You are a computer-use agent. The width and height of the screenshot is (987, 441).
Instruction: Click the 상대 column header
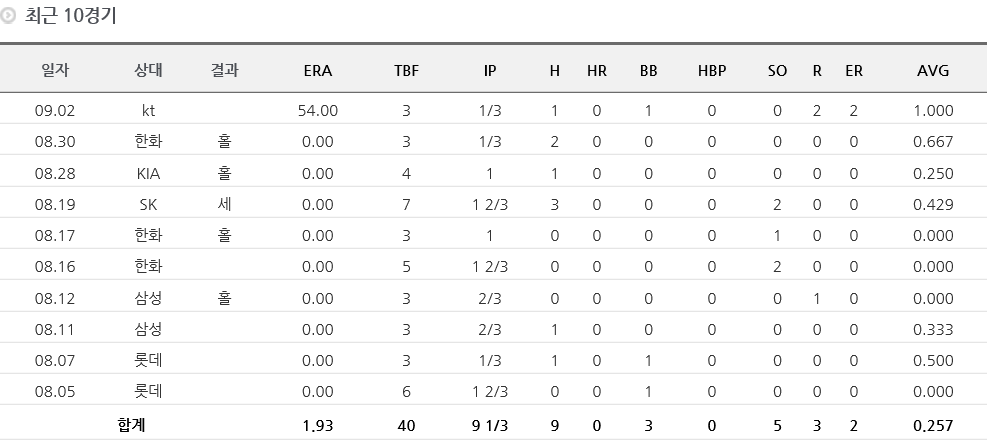click(x=148, y=71)
